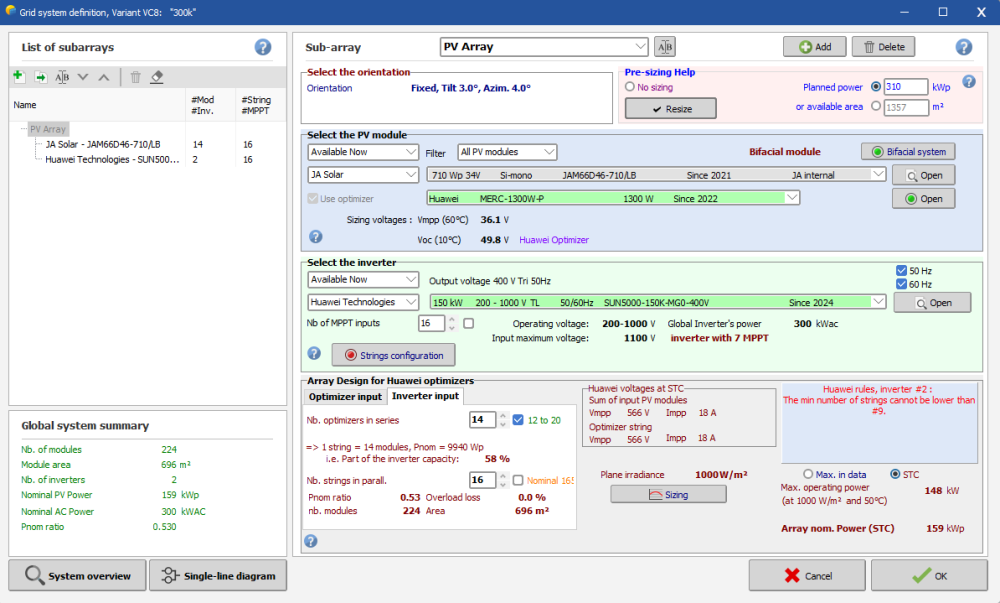Image resolution: width=1000 pixels, height=603 pixels.
Task: Select the No sizing radio button
Action: point(630,87)
